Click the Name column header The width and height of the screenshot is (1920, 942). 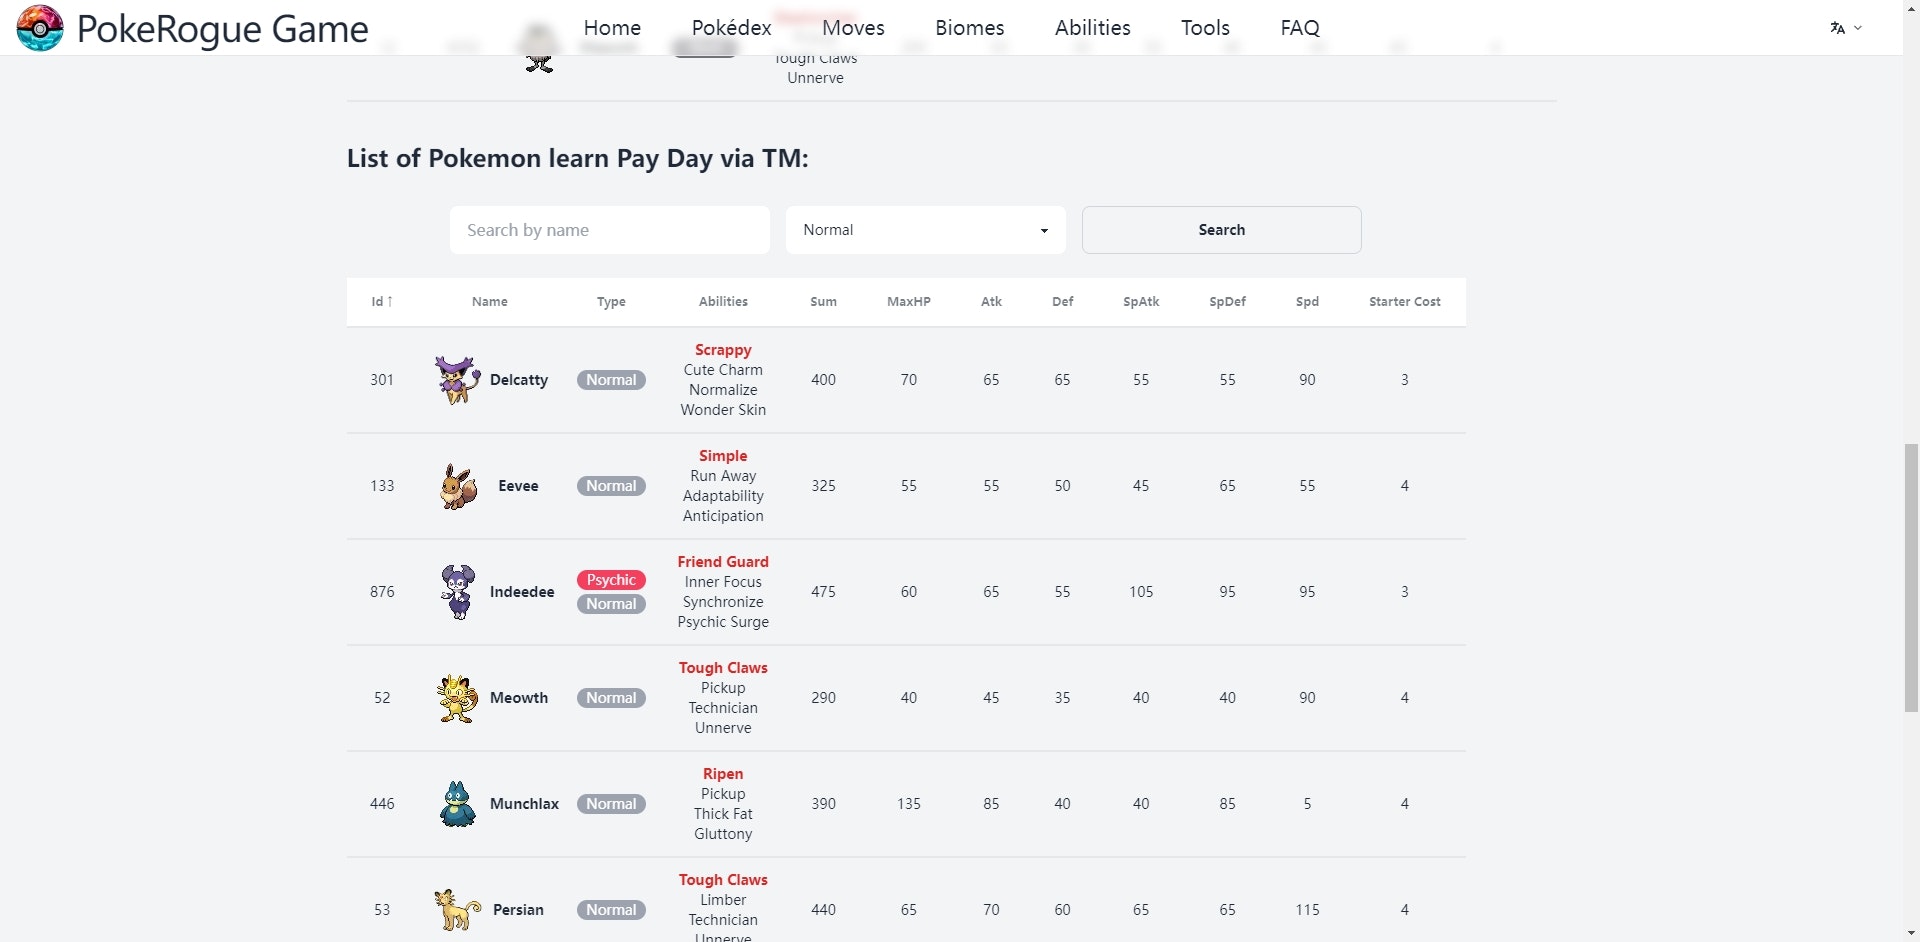pos(489,302)
